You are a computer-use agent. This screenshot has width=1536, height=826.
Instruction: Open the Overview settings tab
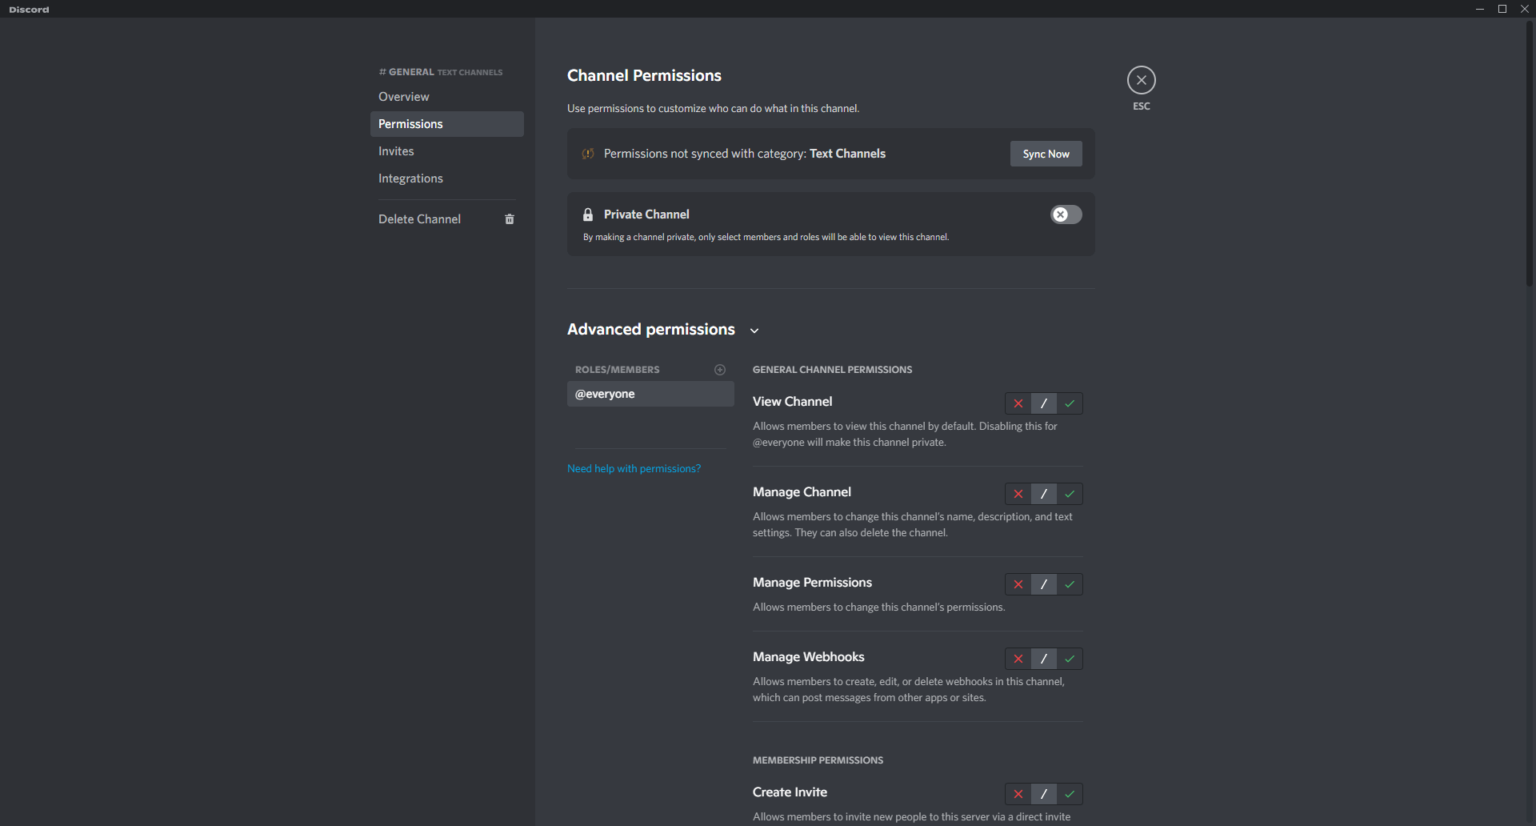404,97
